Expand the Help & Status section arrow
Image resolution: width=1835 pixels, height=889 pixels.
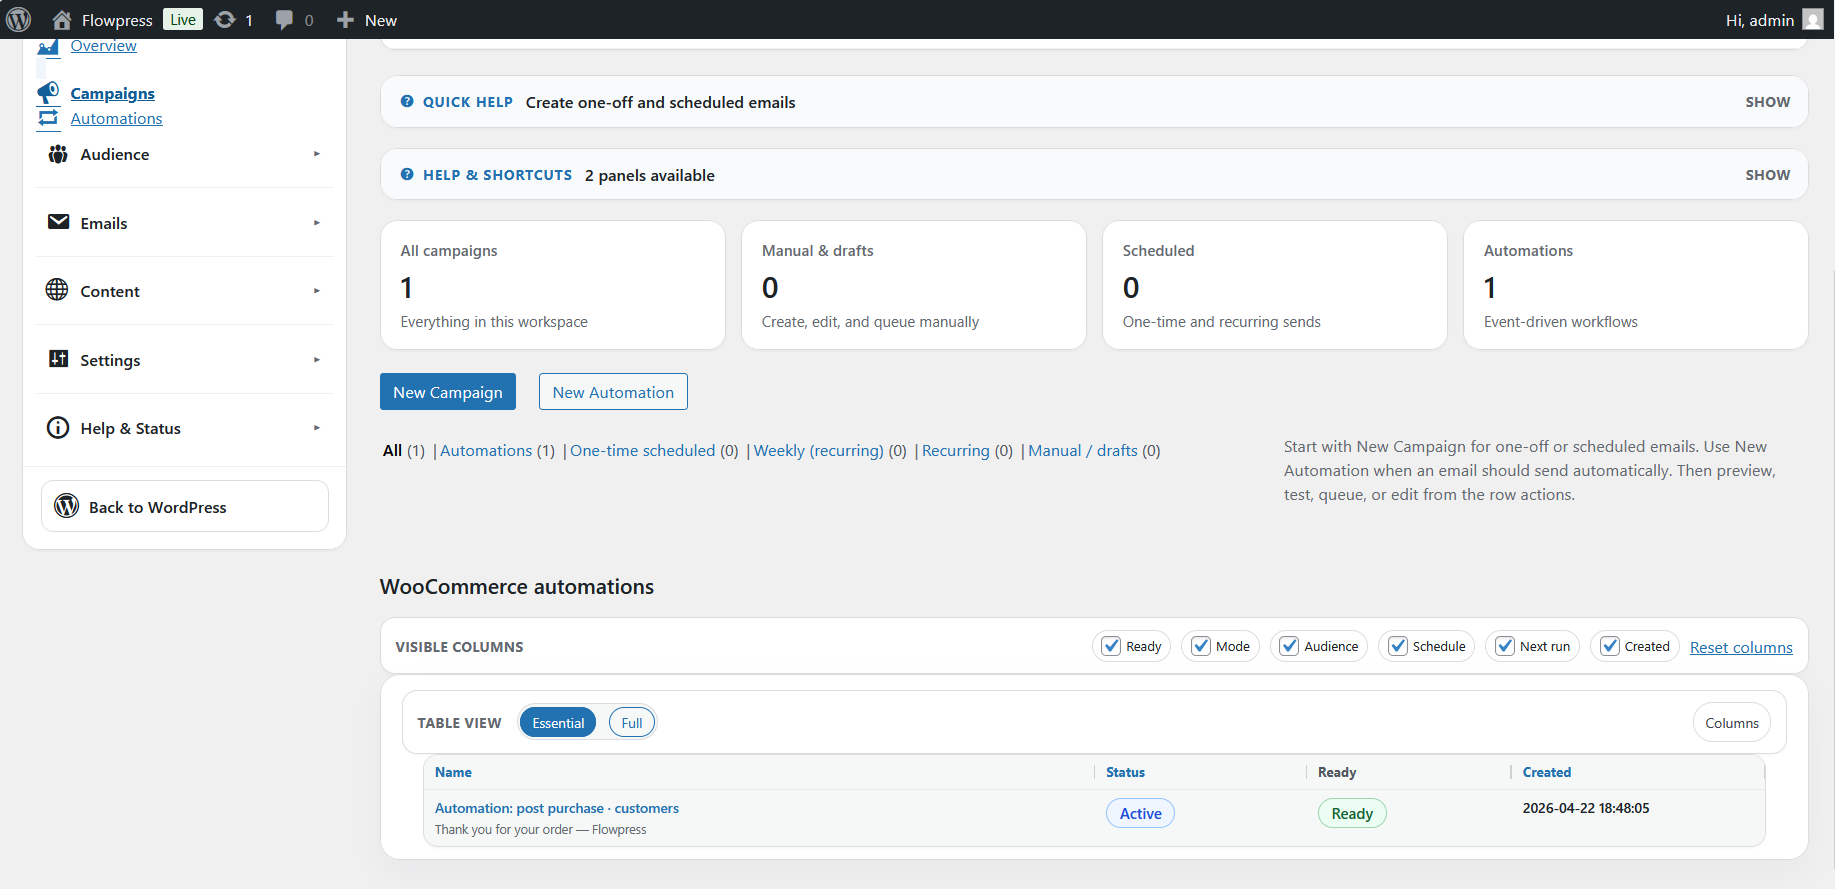pyautogui.click(x=317, y=428)
